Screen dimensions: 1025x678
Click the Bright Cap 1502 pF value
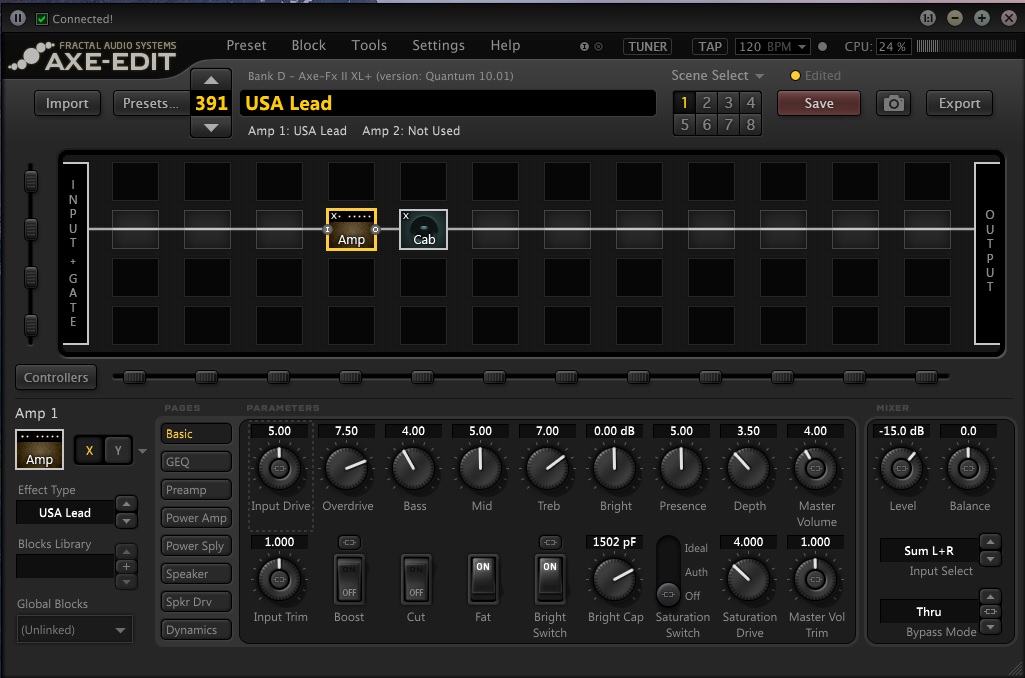(x=614, y=542)
